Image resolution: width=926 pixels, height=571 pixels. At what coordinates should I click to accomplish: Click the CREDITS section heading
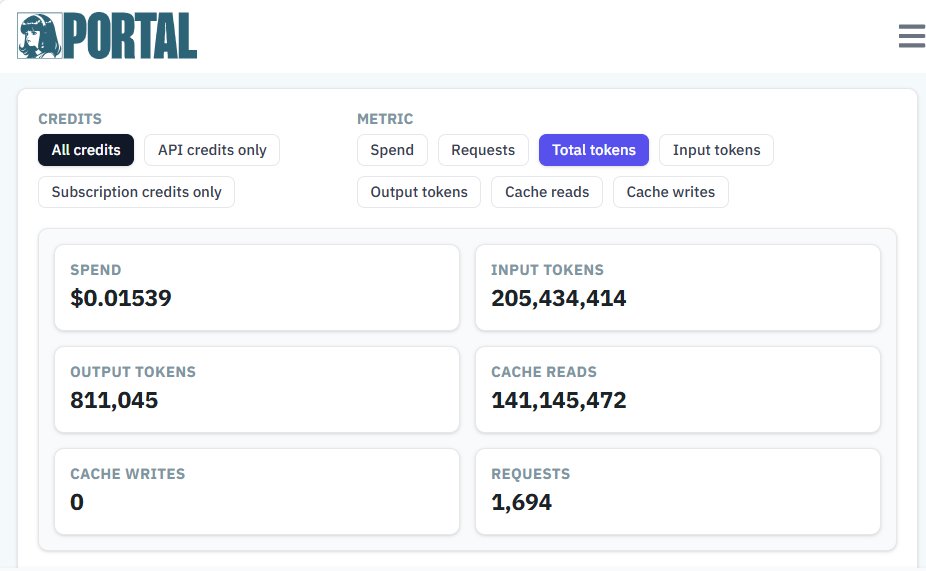click(x=70, y=119)
